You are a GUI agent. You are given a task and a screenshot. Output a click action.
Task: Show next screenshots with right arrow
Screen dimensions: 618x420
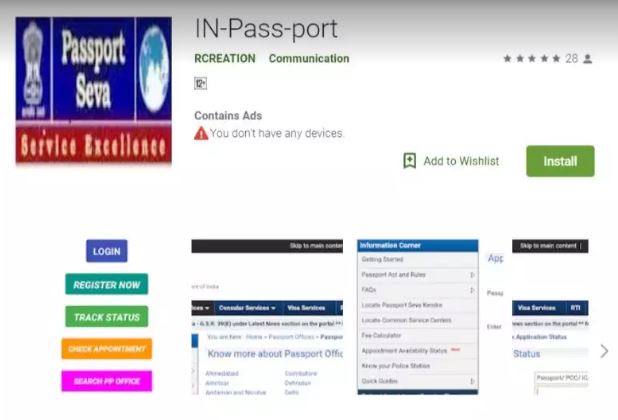[604, 351]
